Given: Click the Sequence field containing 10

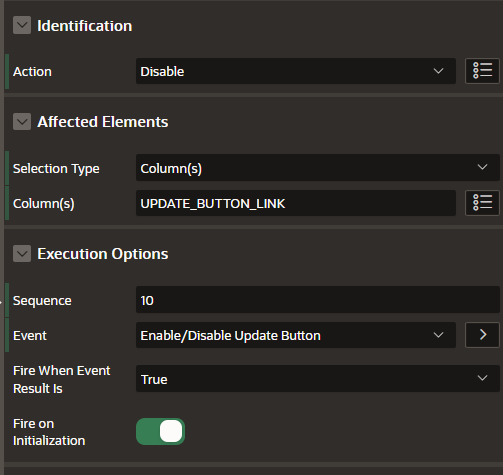Looking at the screenshot, I should click(318, 299).
